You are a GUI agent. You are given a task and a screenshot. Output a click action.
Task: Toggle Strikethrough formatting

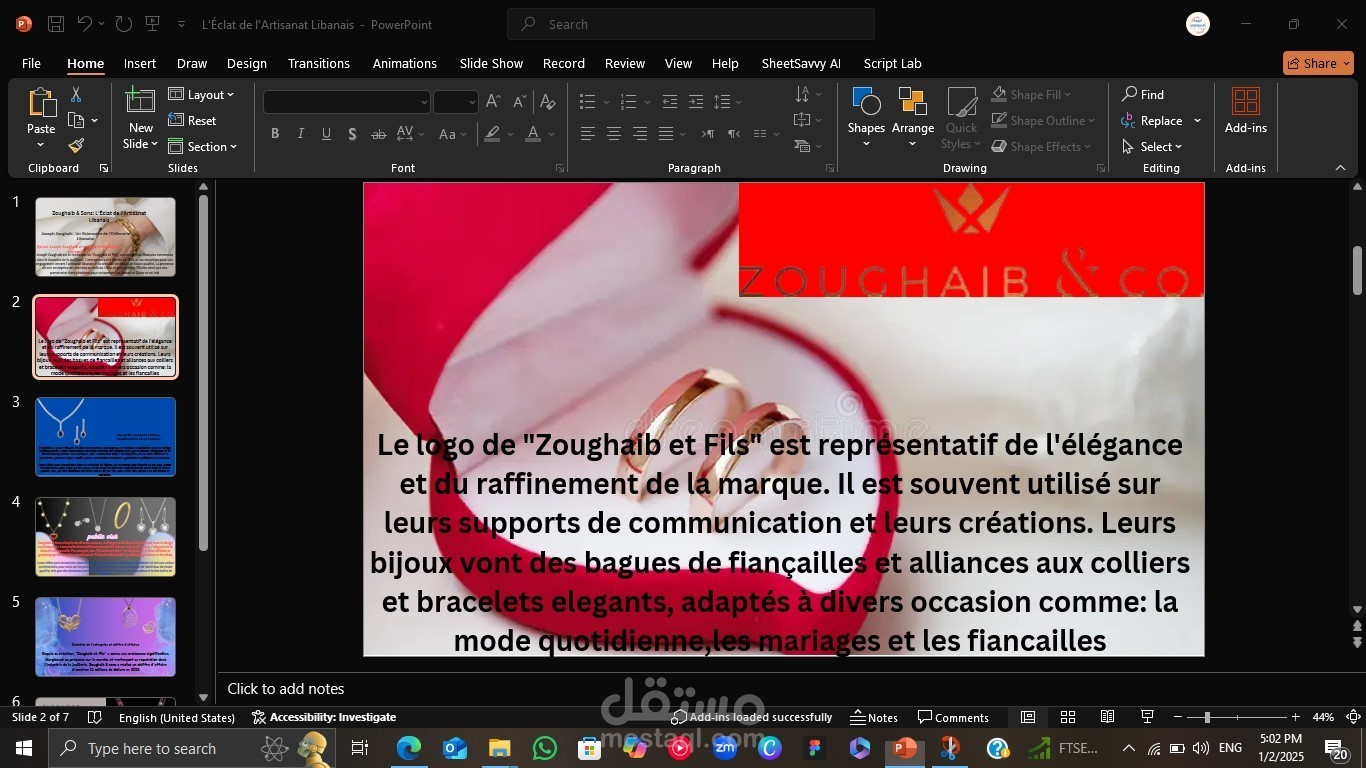click(x=378, y=134)
